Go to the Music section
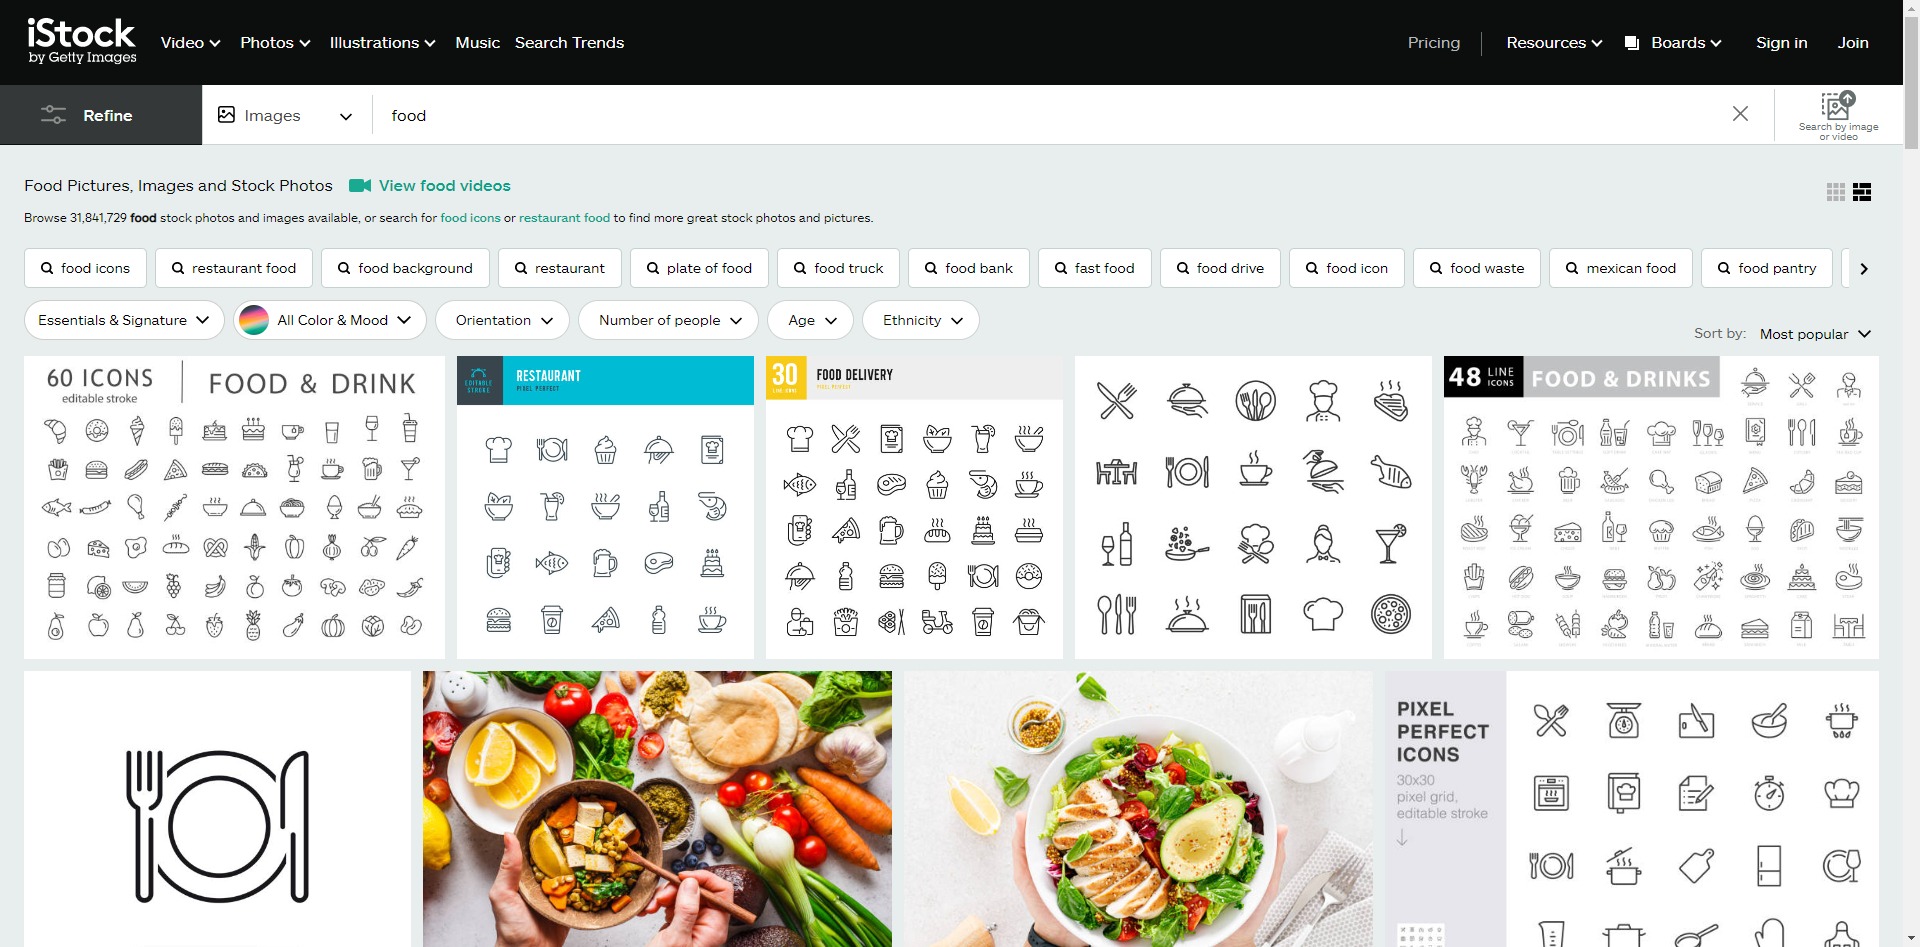 click(x=477, y=43)
